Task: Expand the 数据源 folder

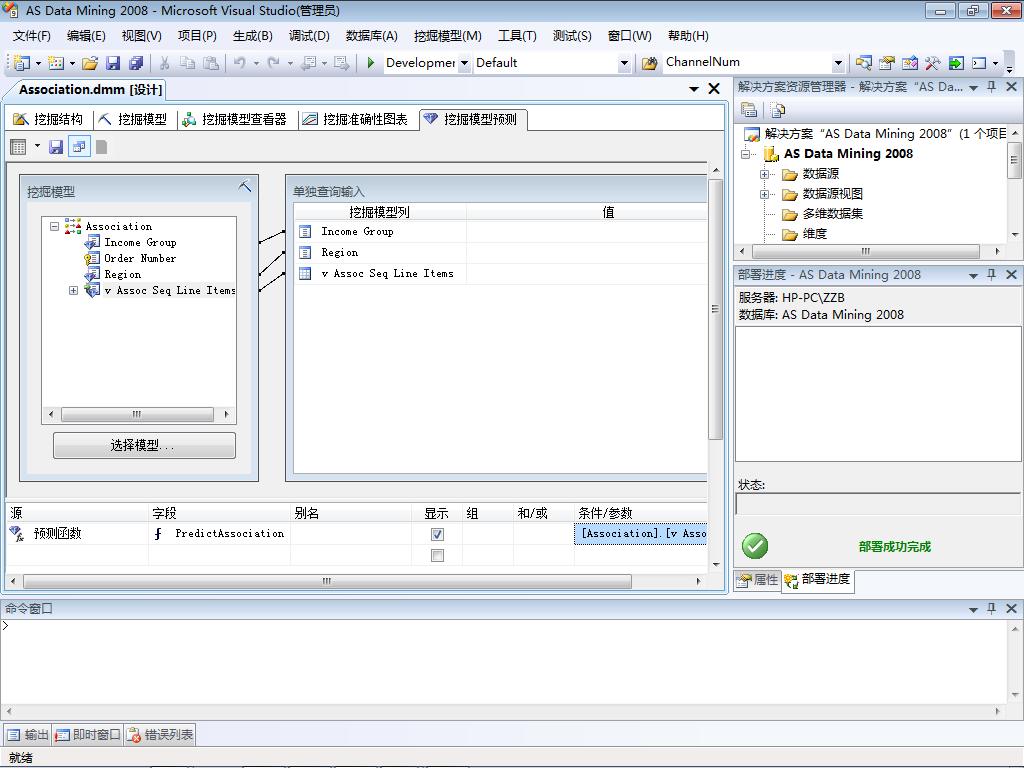Action: coord(764,174)
